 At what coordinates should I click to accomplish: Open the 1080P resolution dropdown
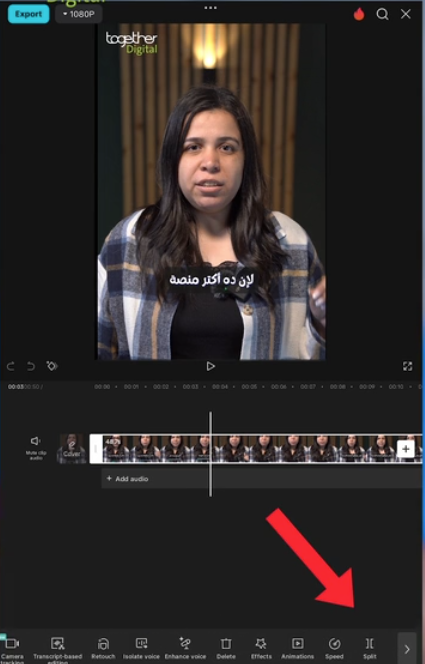click(x=79, y=14)
